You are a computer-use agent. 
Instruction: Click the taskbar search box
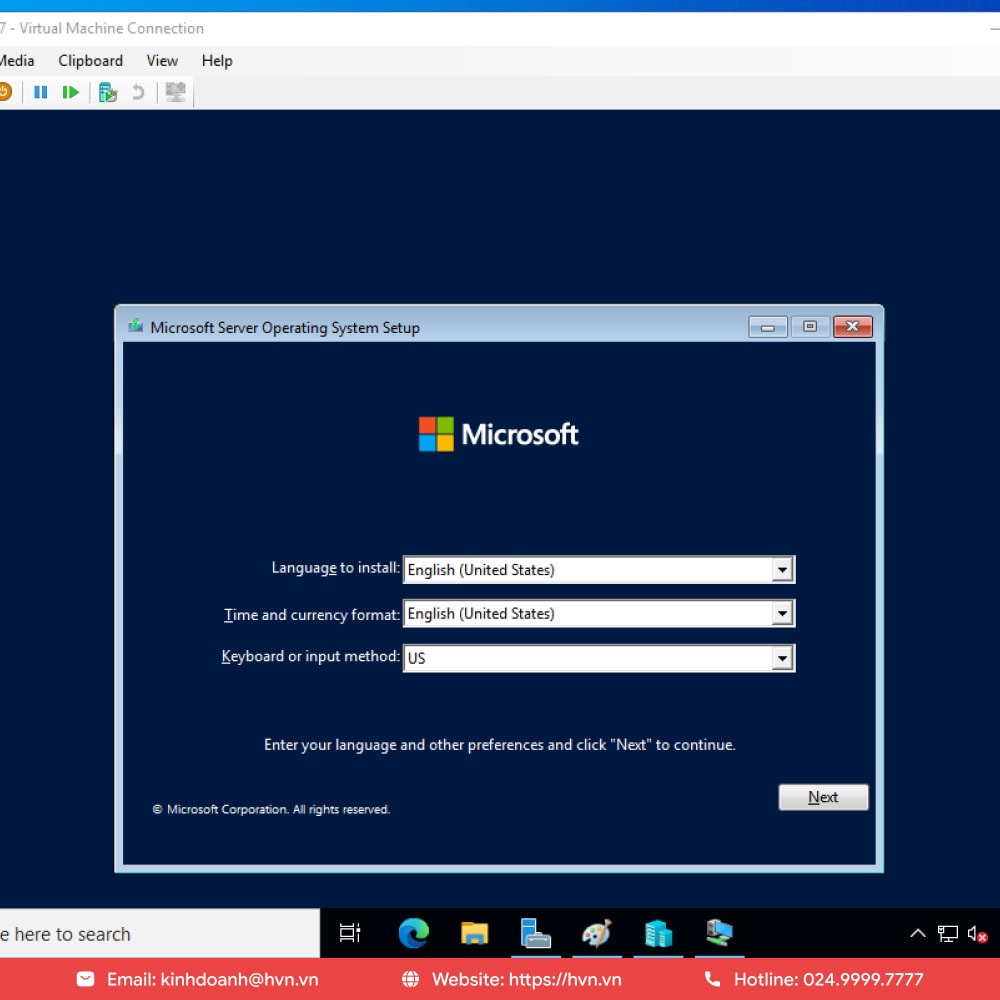coord(159,934)
